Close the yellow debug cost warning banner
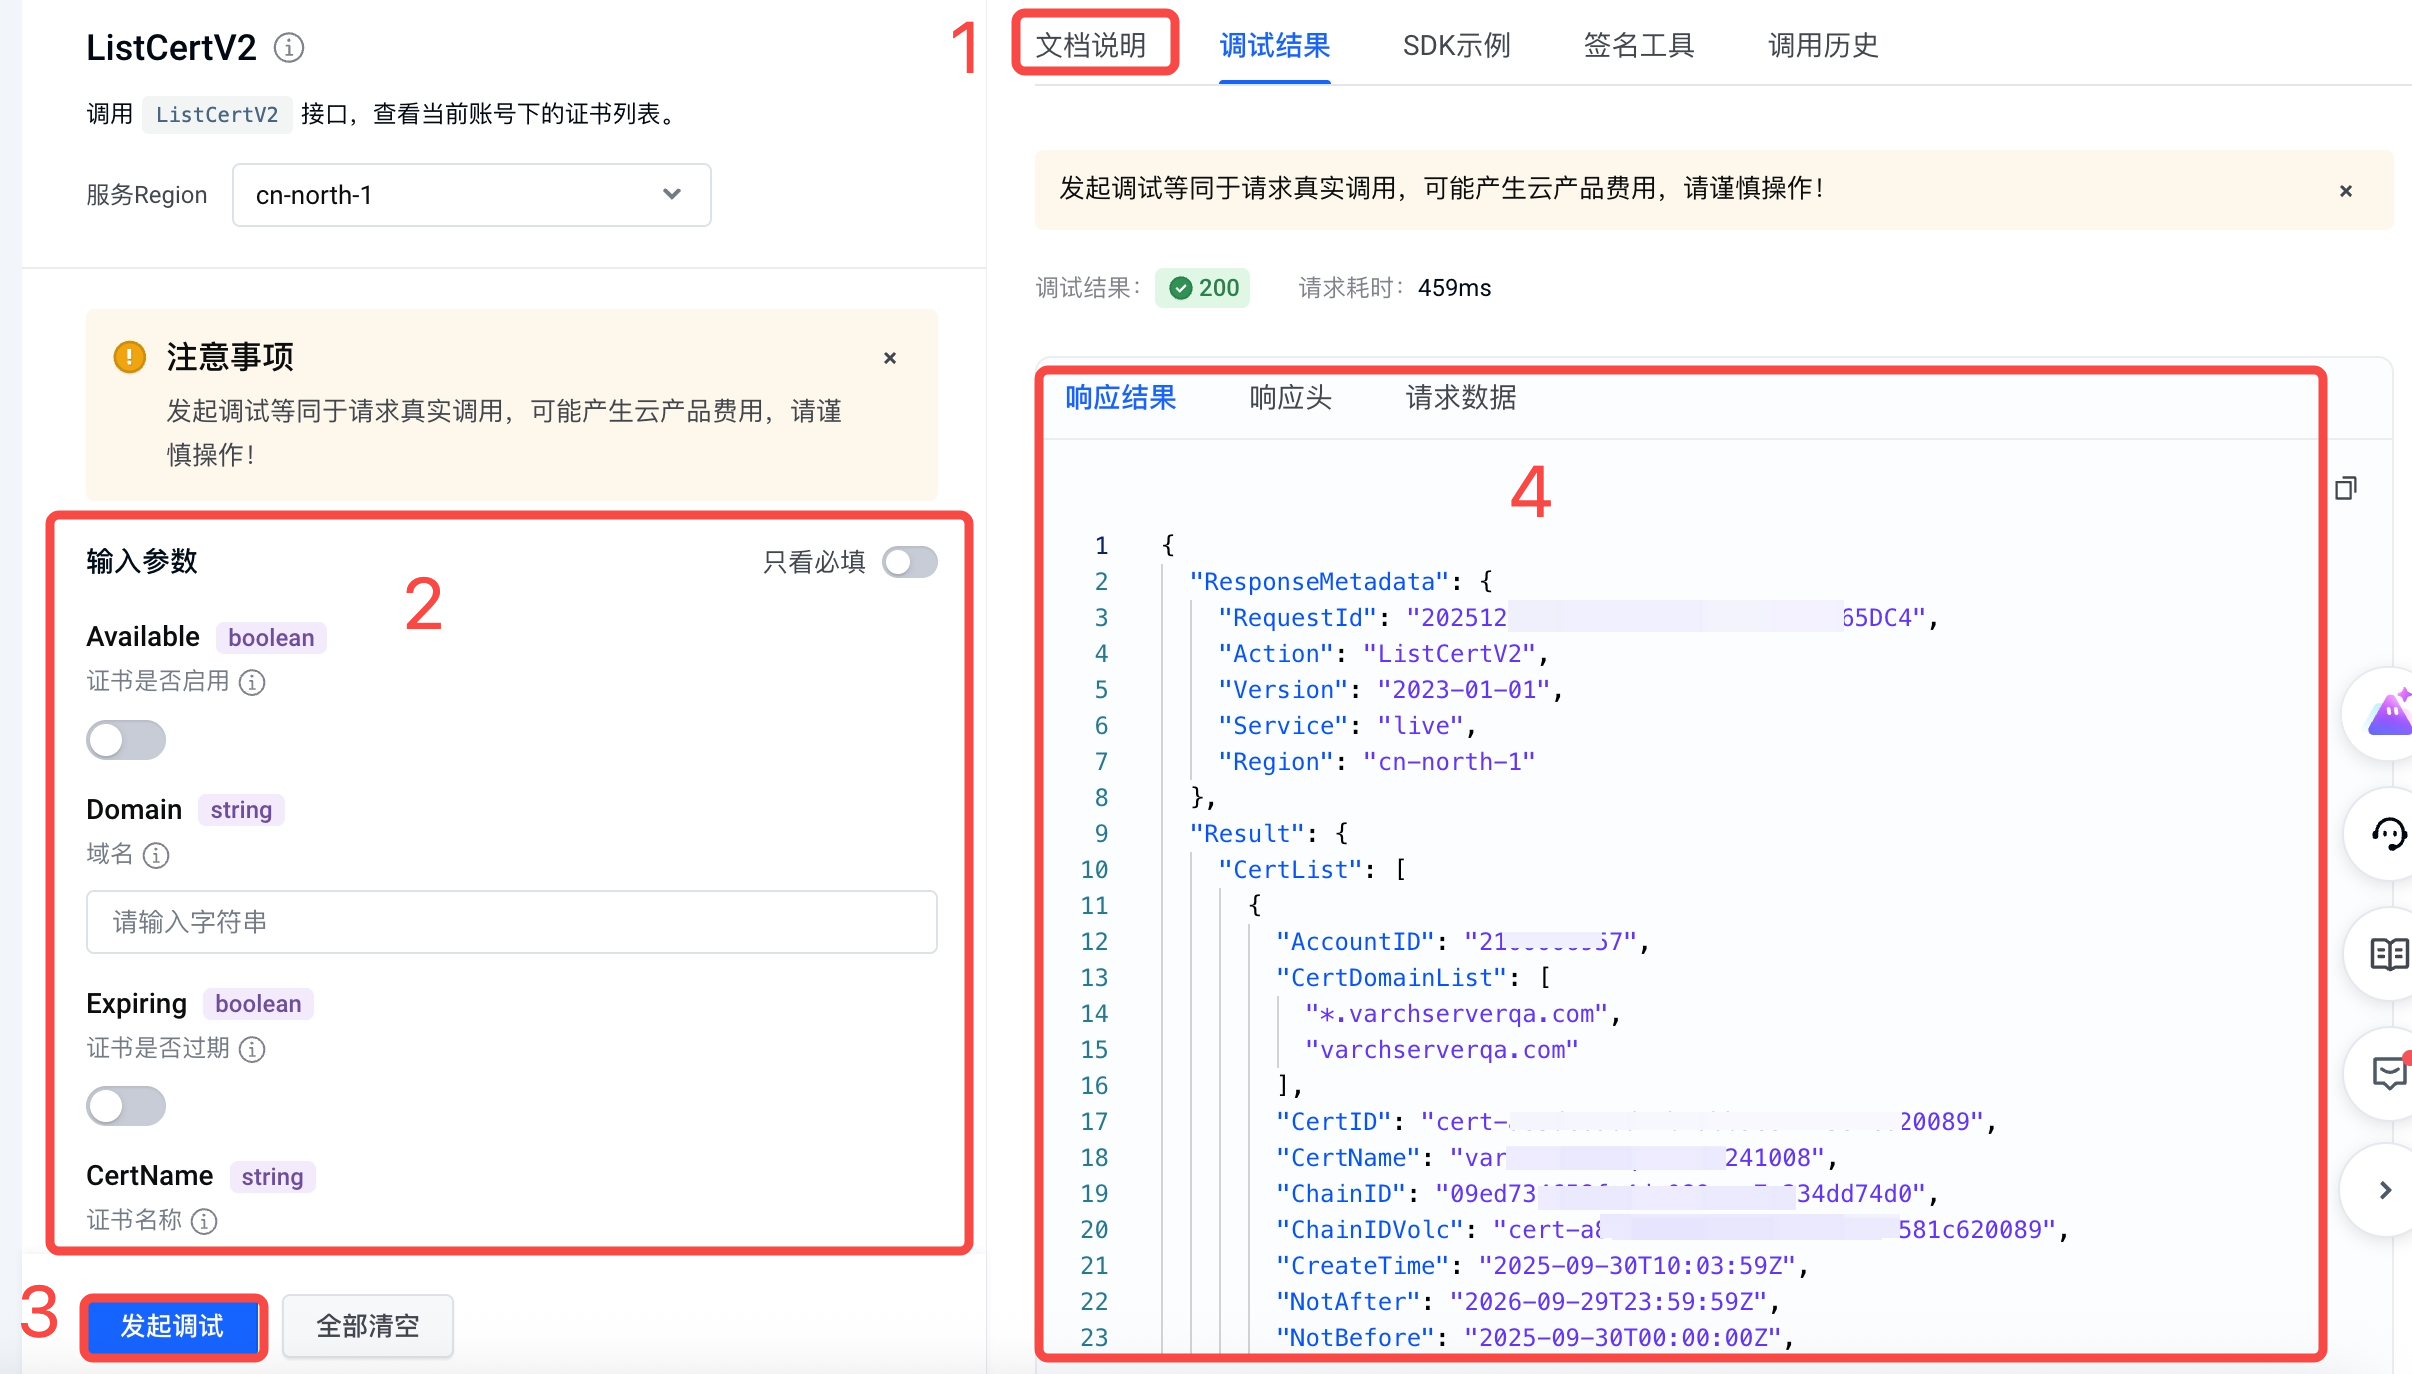The height and width of the screenshot is (1374, 2412). click(2346, 191)
